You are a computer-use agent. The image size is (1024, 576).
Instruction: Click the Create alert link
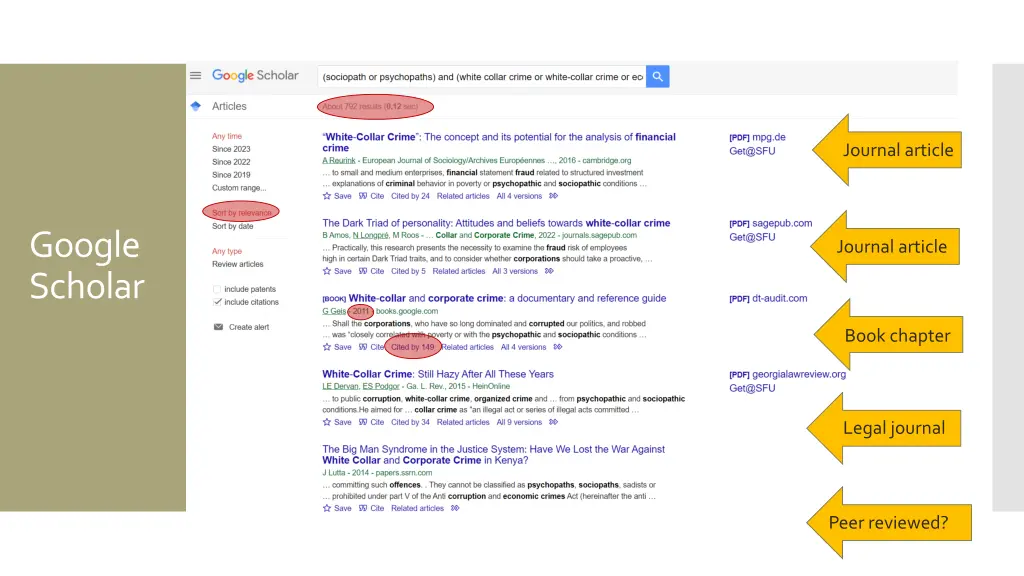click(249, 327)
